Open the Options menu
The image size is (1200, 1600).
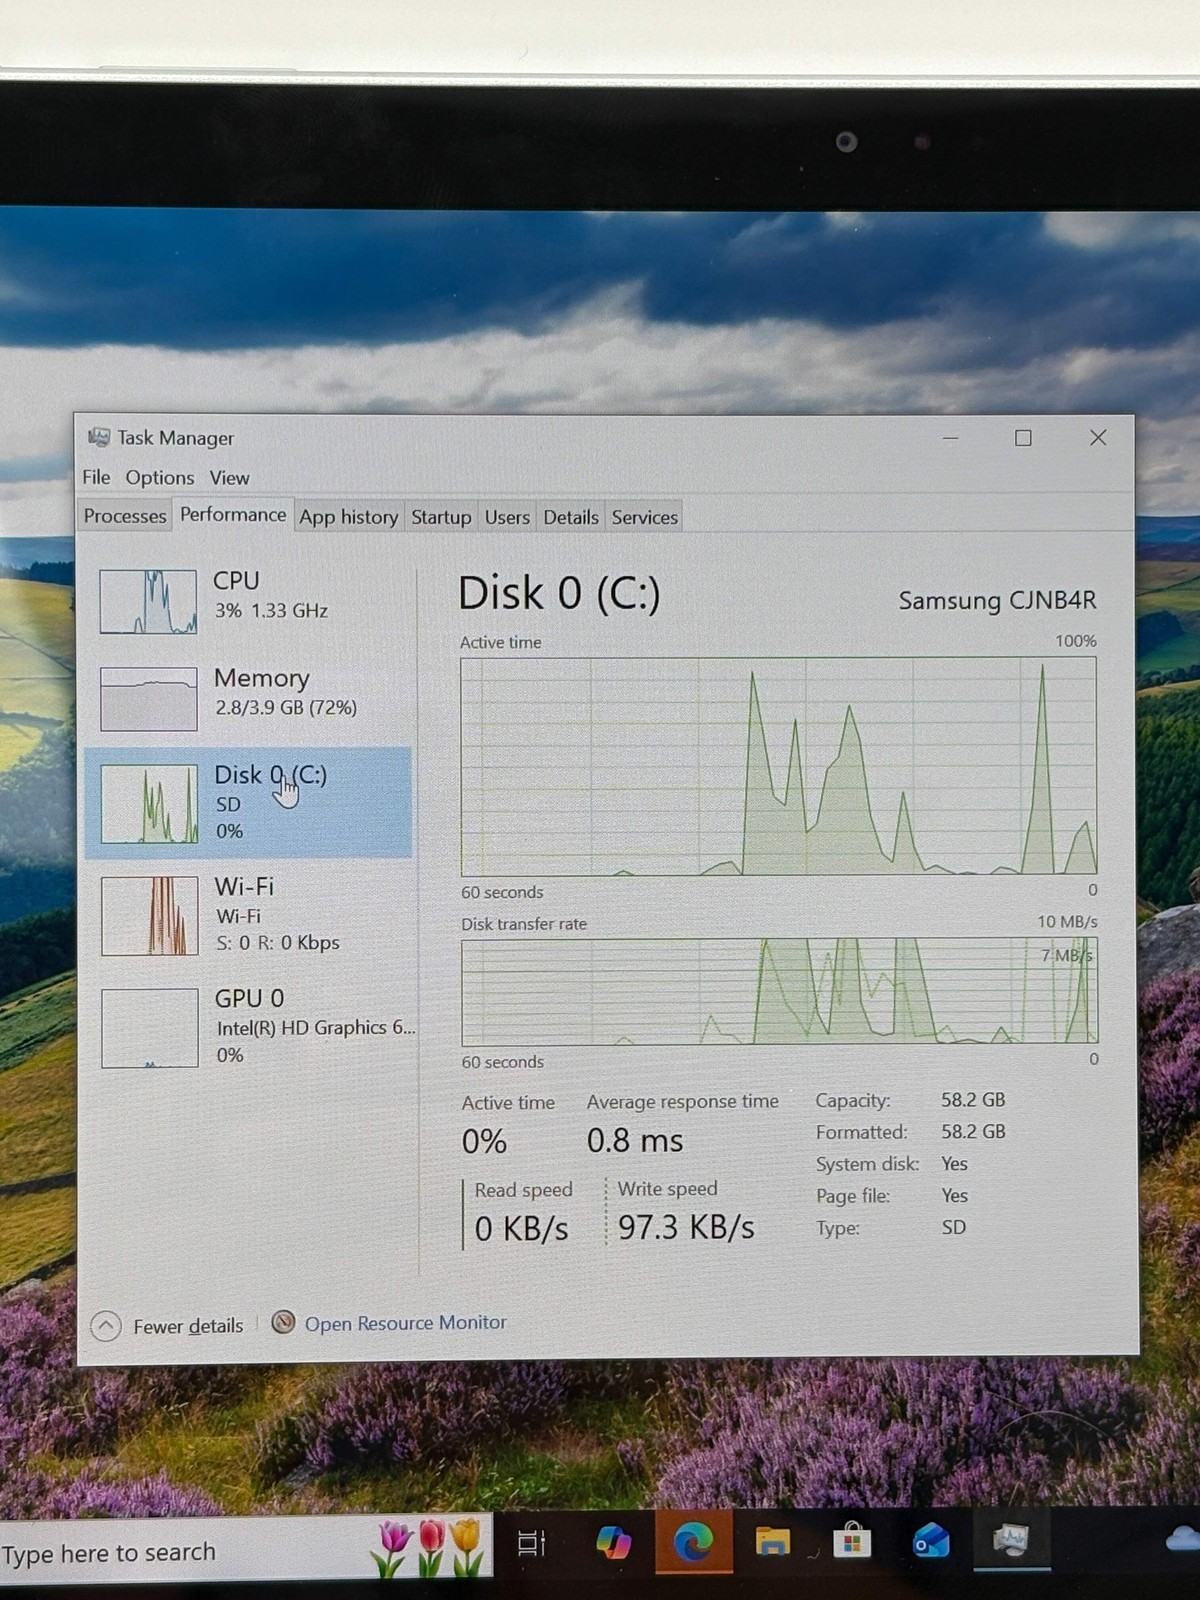pos(160,477)
